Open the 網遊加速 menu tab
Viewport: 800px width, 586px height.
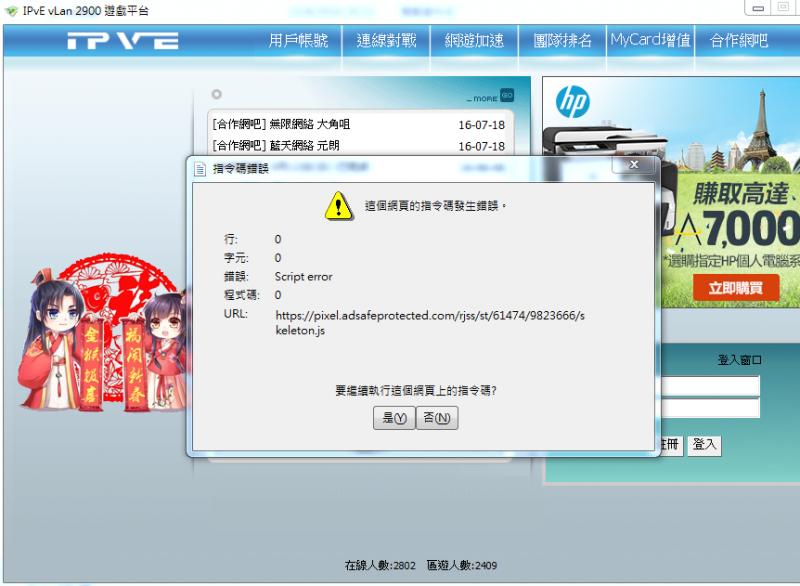tap(474, 40)
